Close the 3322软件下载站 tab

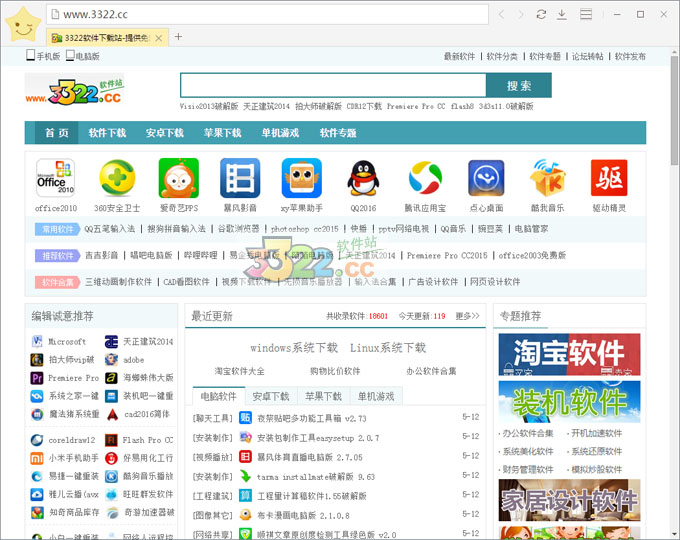coord(159,38)
